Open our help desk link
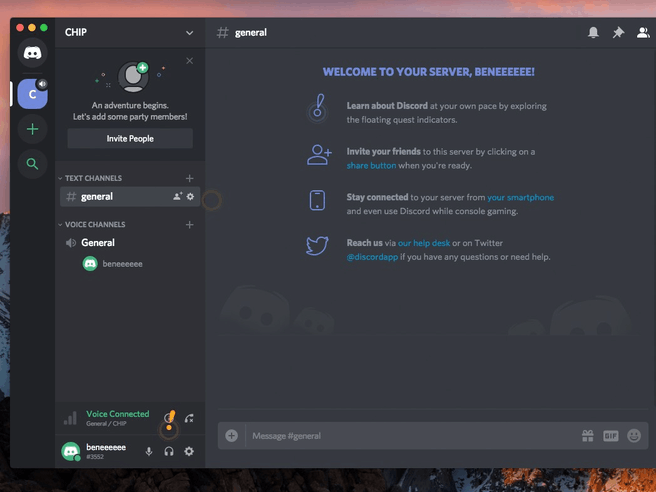The height and width of the screenshot is (492, 656). [424, 243]
